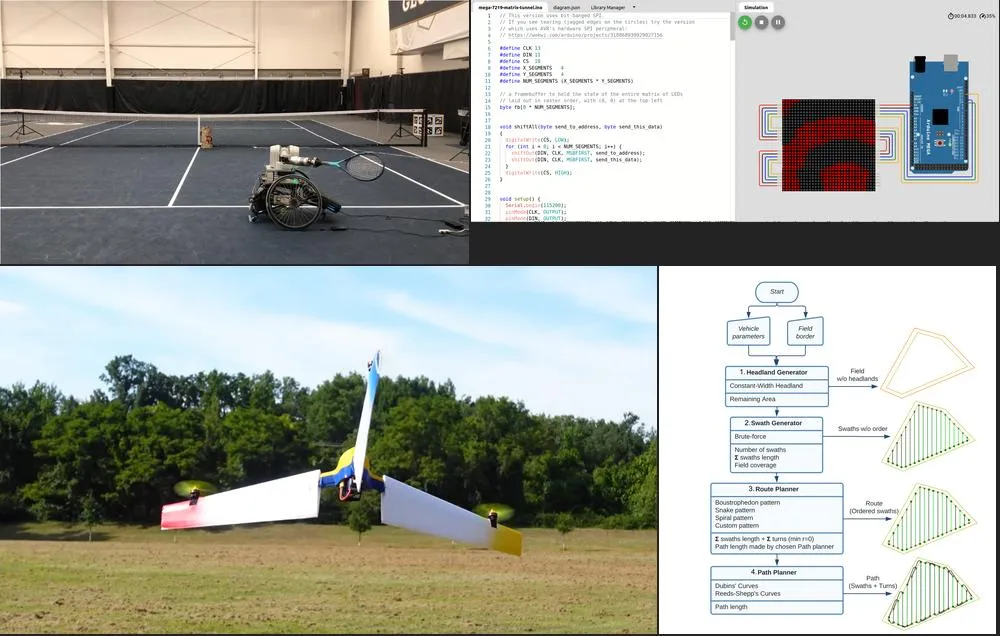Pause the simulation
1000x636 pixels.
pos(778,21)
